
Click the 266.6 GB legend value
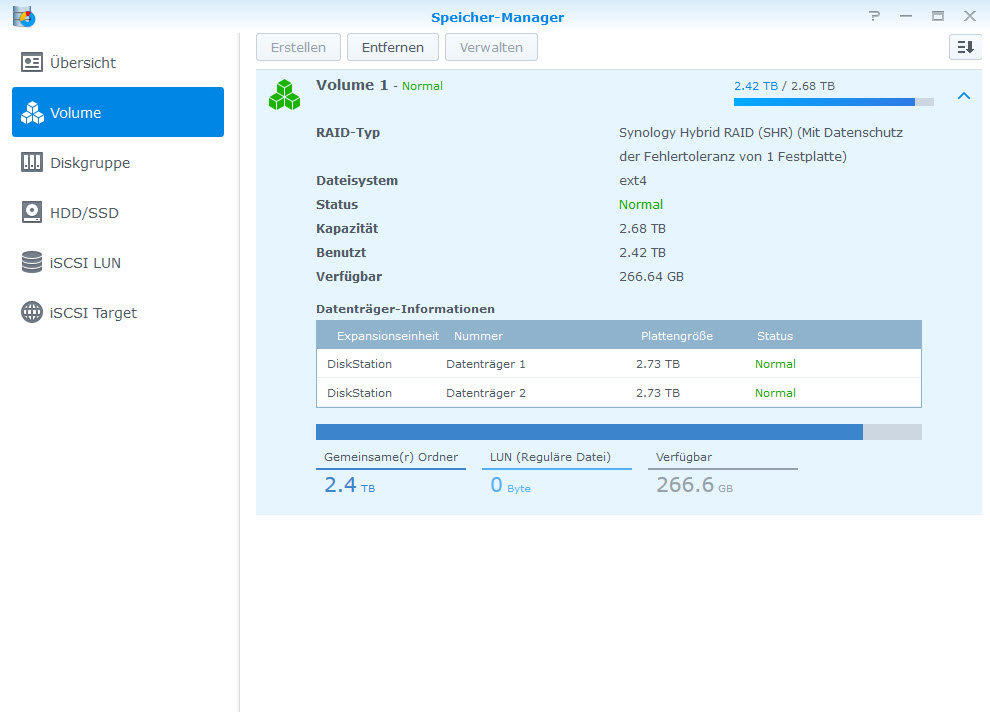coord(695,485)
